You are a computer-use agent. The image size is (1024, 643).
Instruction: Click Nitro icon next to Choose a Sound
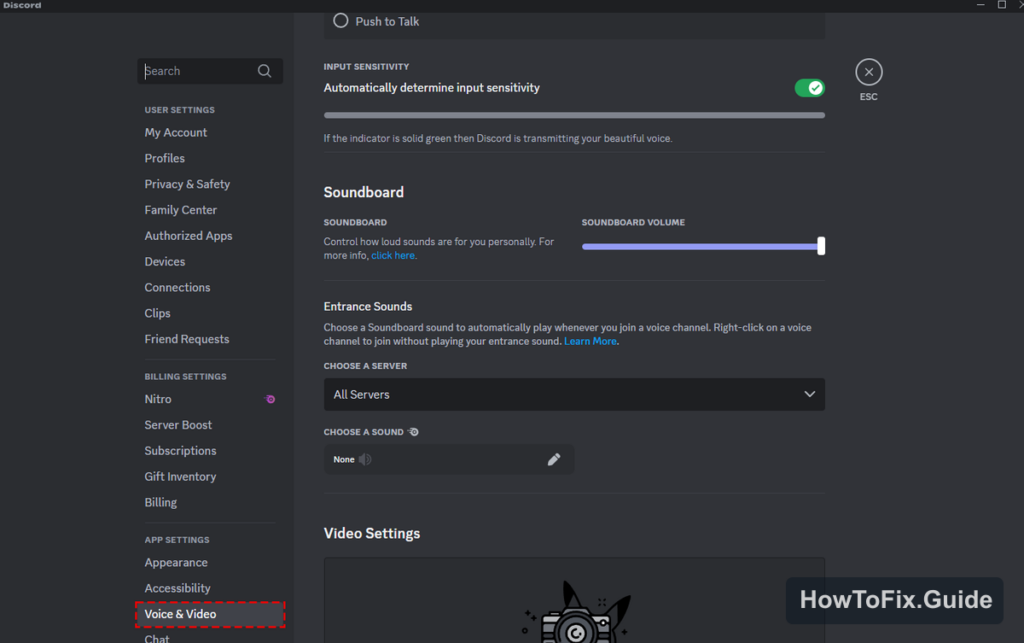[413, 431]
